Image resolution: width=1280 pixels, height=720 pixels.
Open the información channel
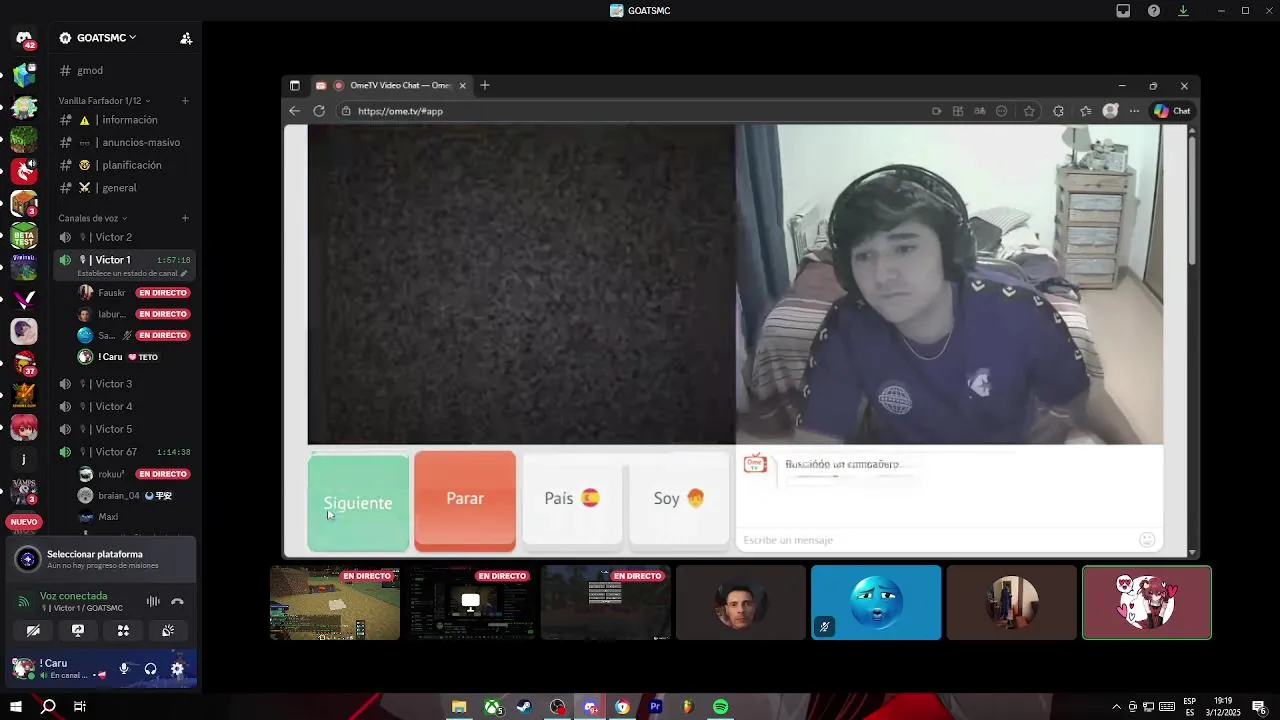(124, 120)
